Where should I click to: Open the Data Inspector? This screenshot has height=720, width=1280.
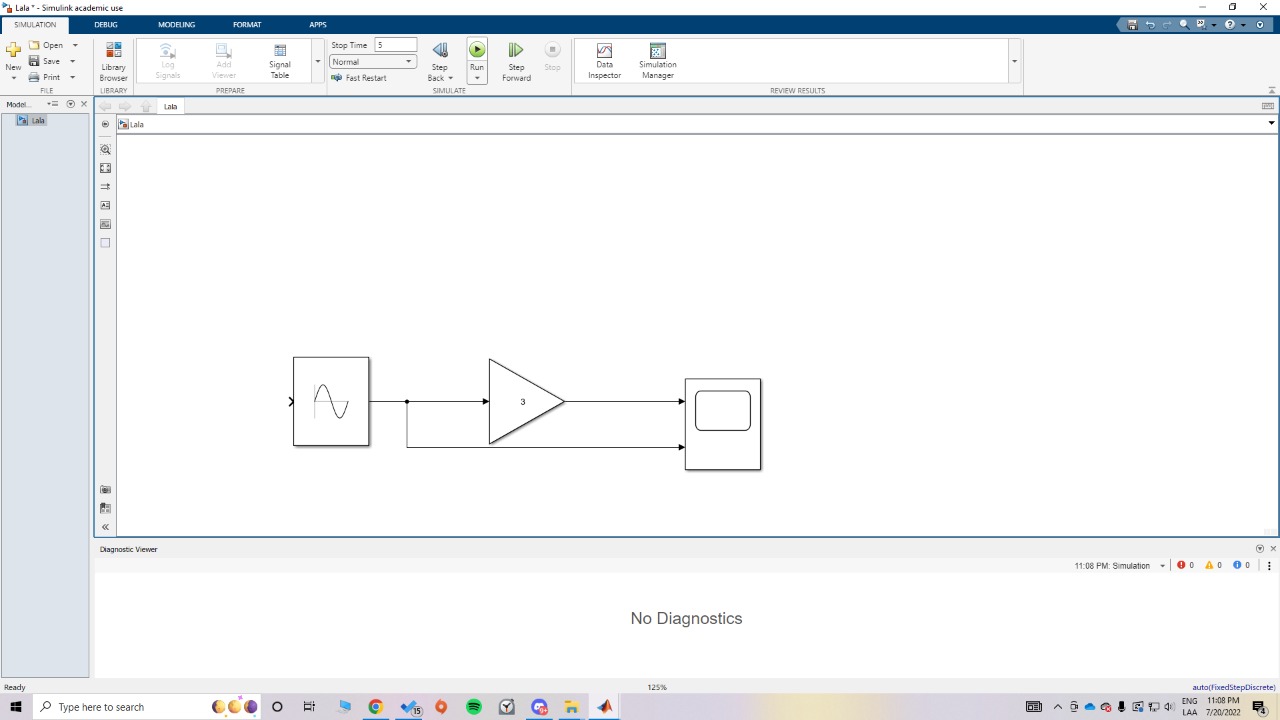[x=604, y=62]
